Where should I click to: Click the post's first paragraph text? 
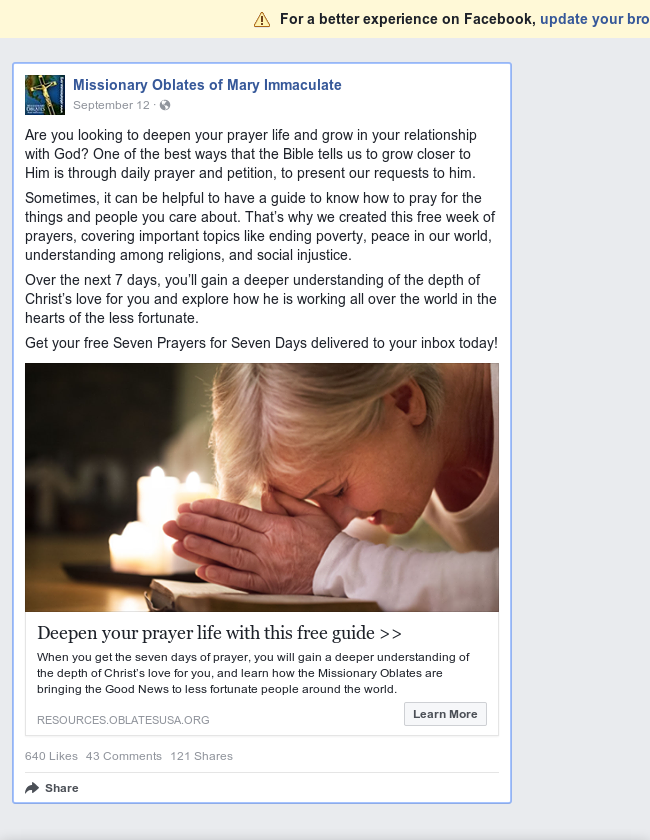point(251,154)
